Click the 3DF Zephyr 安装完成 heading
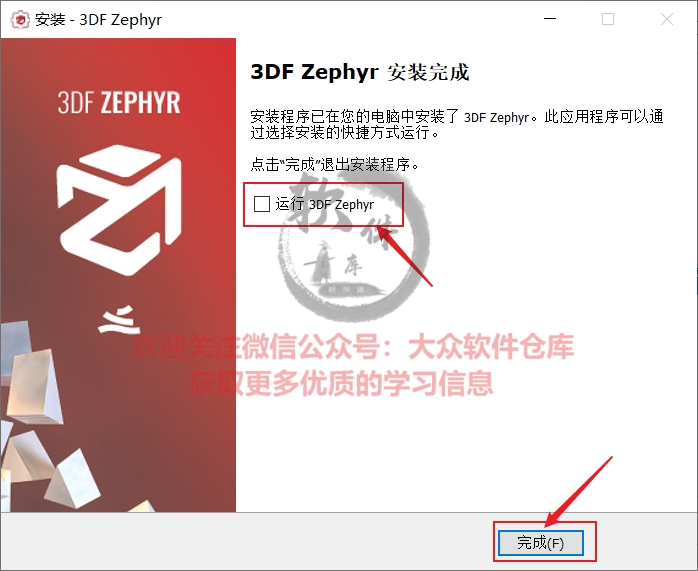 (360, 72)
